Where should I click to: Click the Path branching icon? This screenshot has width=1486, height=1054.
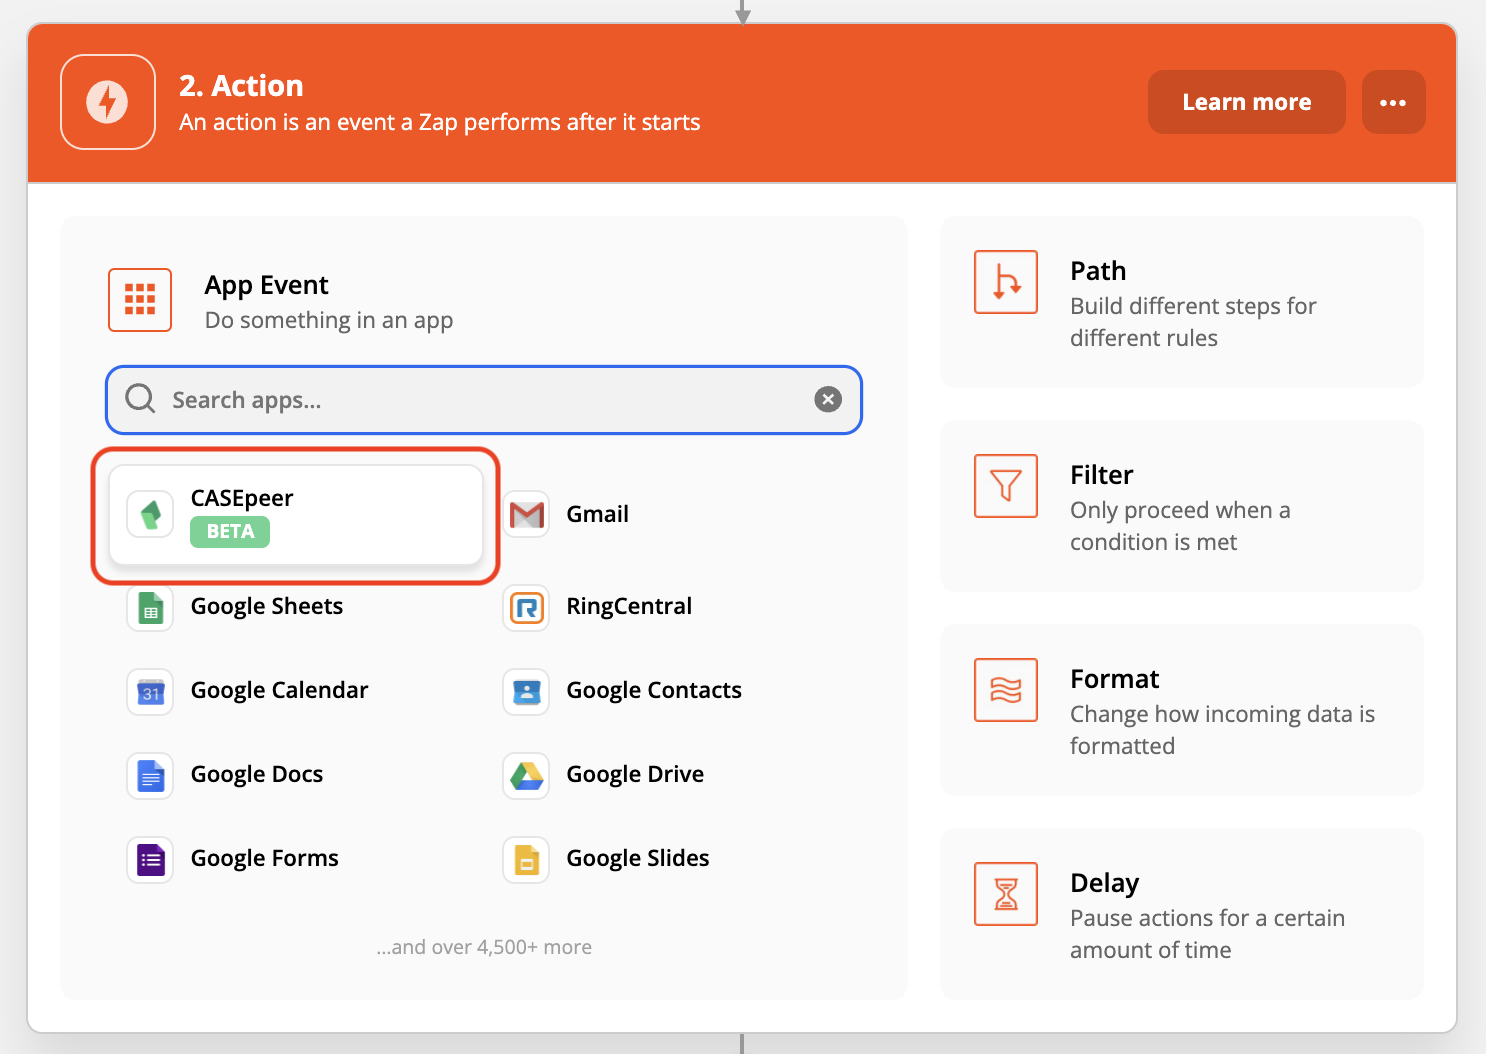(1006, 282)
